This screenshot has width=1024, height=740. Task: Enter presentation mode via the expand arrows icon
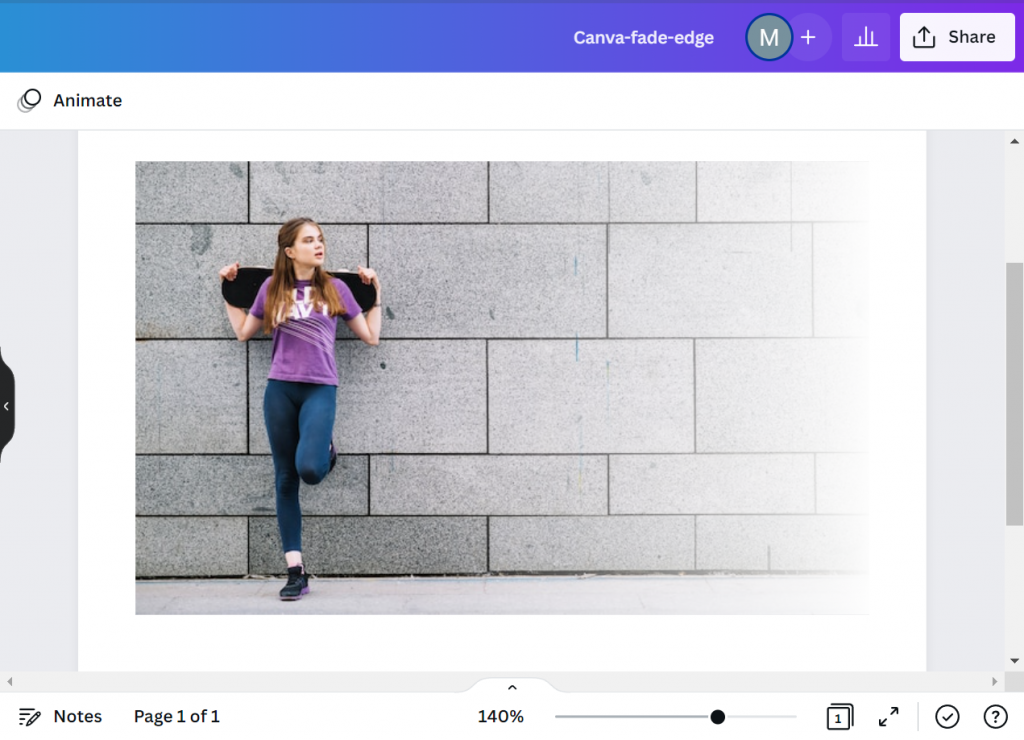click(888, 716)
